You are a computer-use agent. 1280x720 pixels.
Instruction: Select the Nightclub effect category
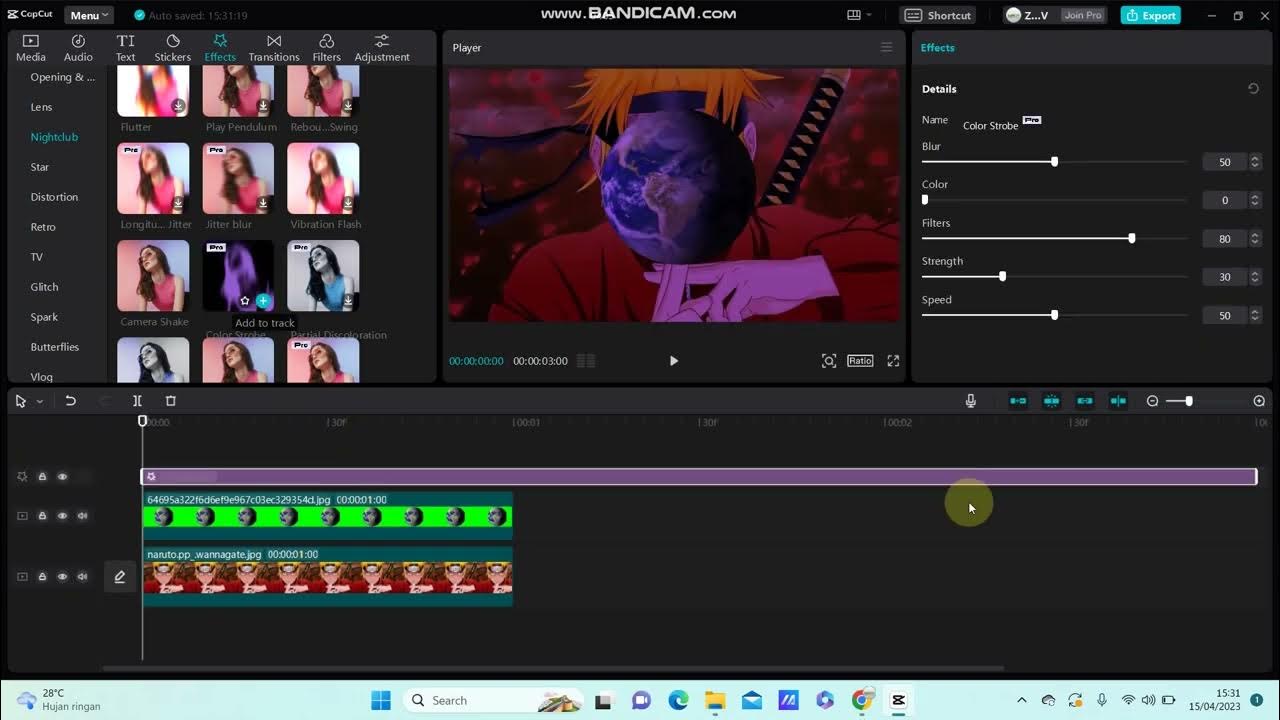click(54, 137)
